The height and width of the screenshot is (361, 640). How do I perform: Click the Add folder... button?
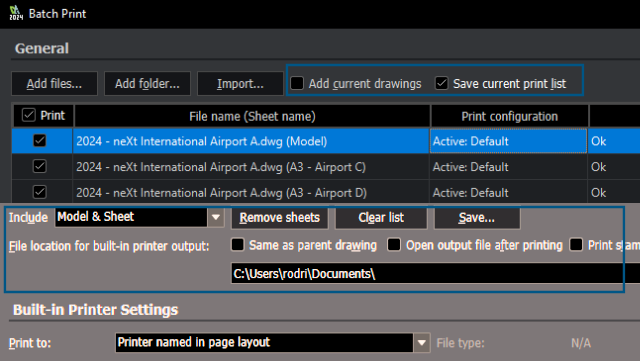coord(147,84)
